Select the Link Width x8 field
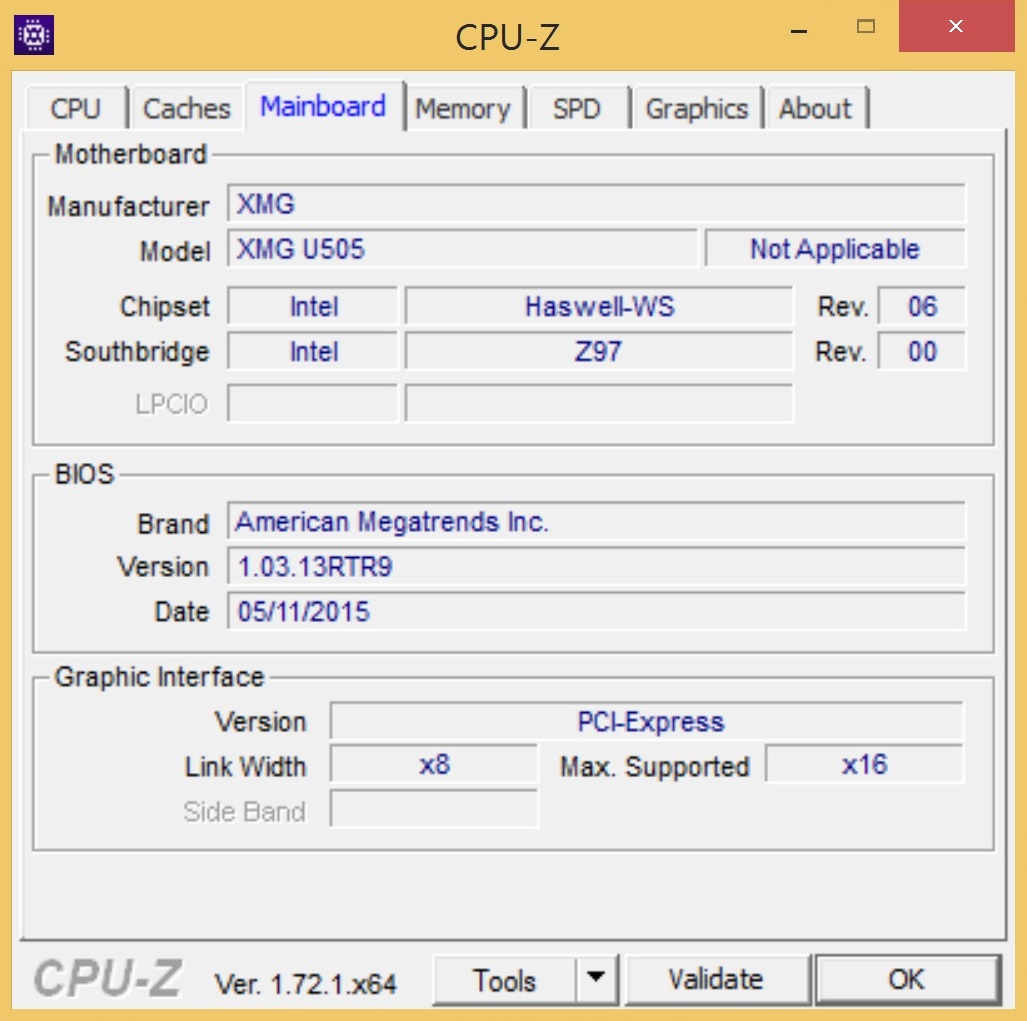 [x=434, y=764]
